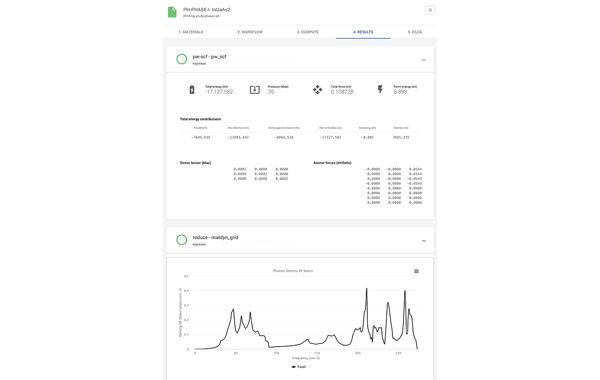The image size is (600, 380).
Task: Toggle the Total series in chart legend
Action: [299, 367]
